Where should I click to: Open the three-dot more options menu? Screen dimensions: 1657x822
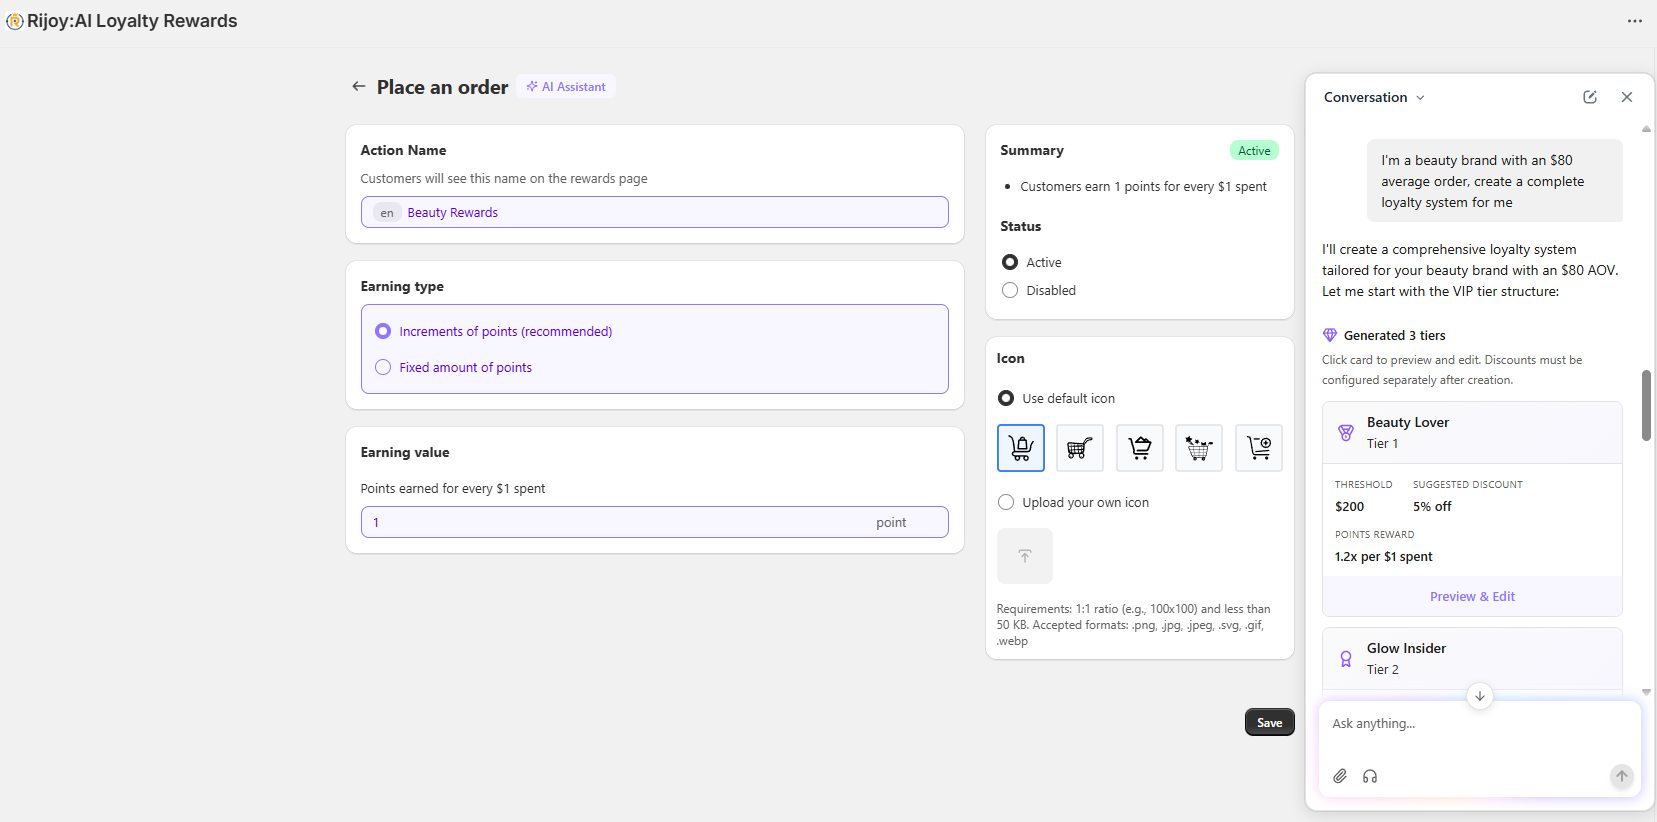pyautogui.click(x=1635, y=21)
